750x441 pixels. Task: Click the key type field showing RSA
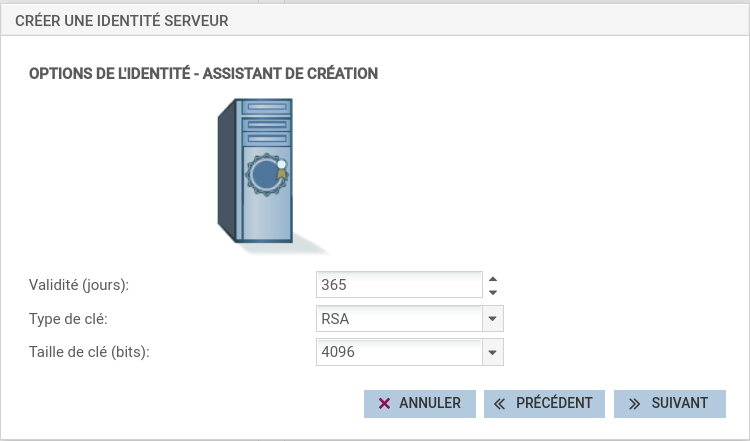(x=398, y=319)
